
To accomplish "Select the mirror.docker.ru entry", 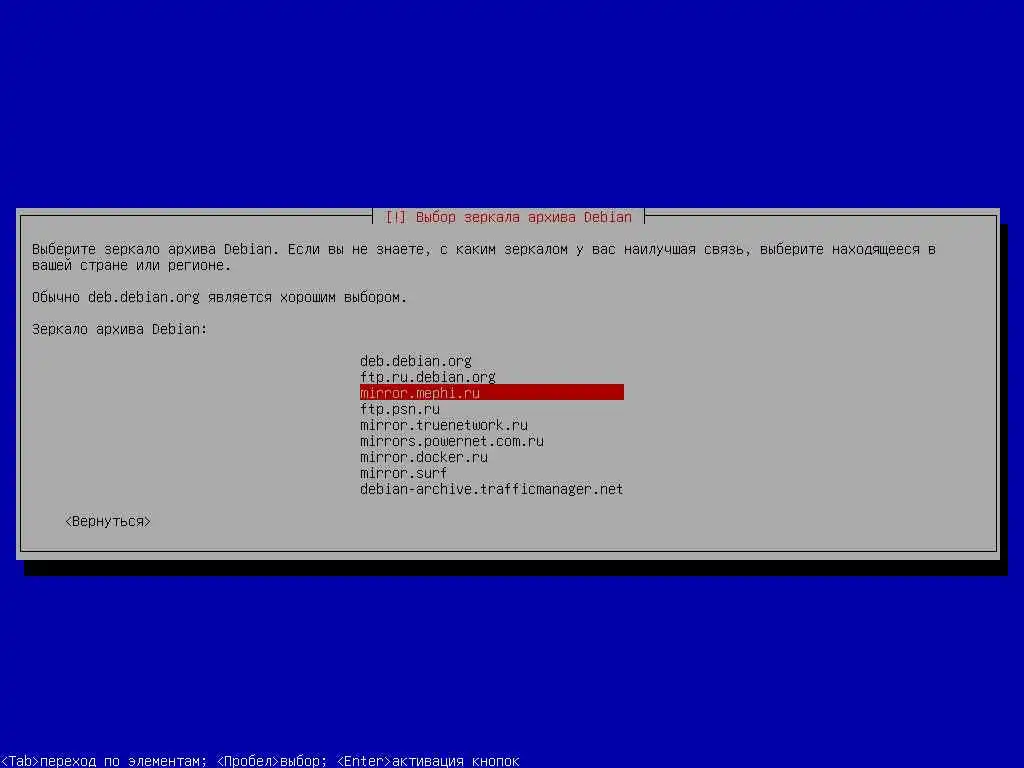I will click(x=492, y=456).
